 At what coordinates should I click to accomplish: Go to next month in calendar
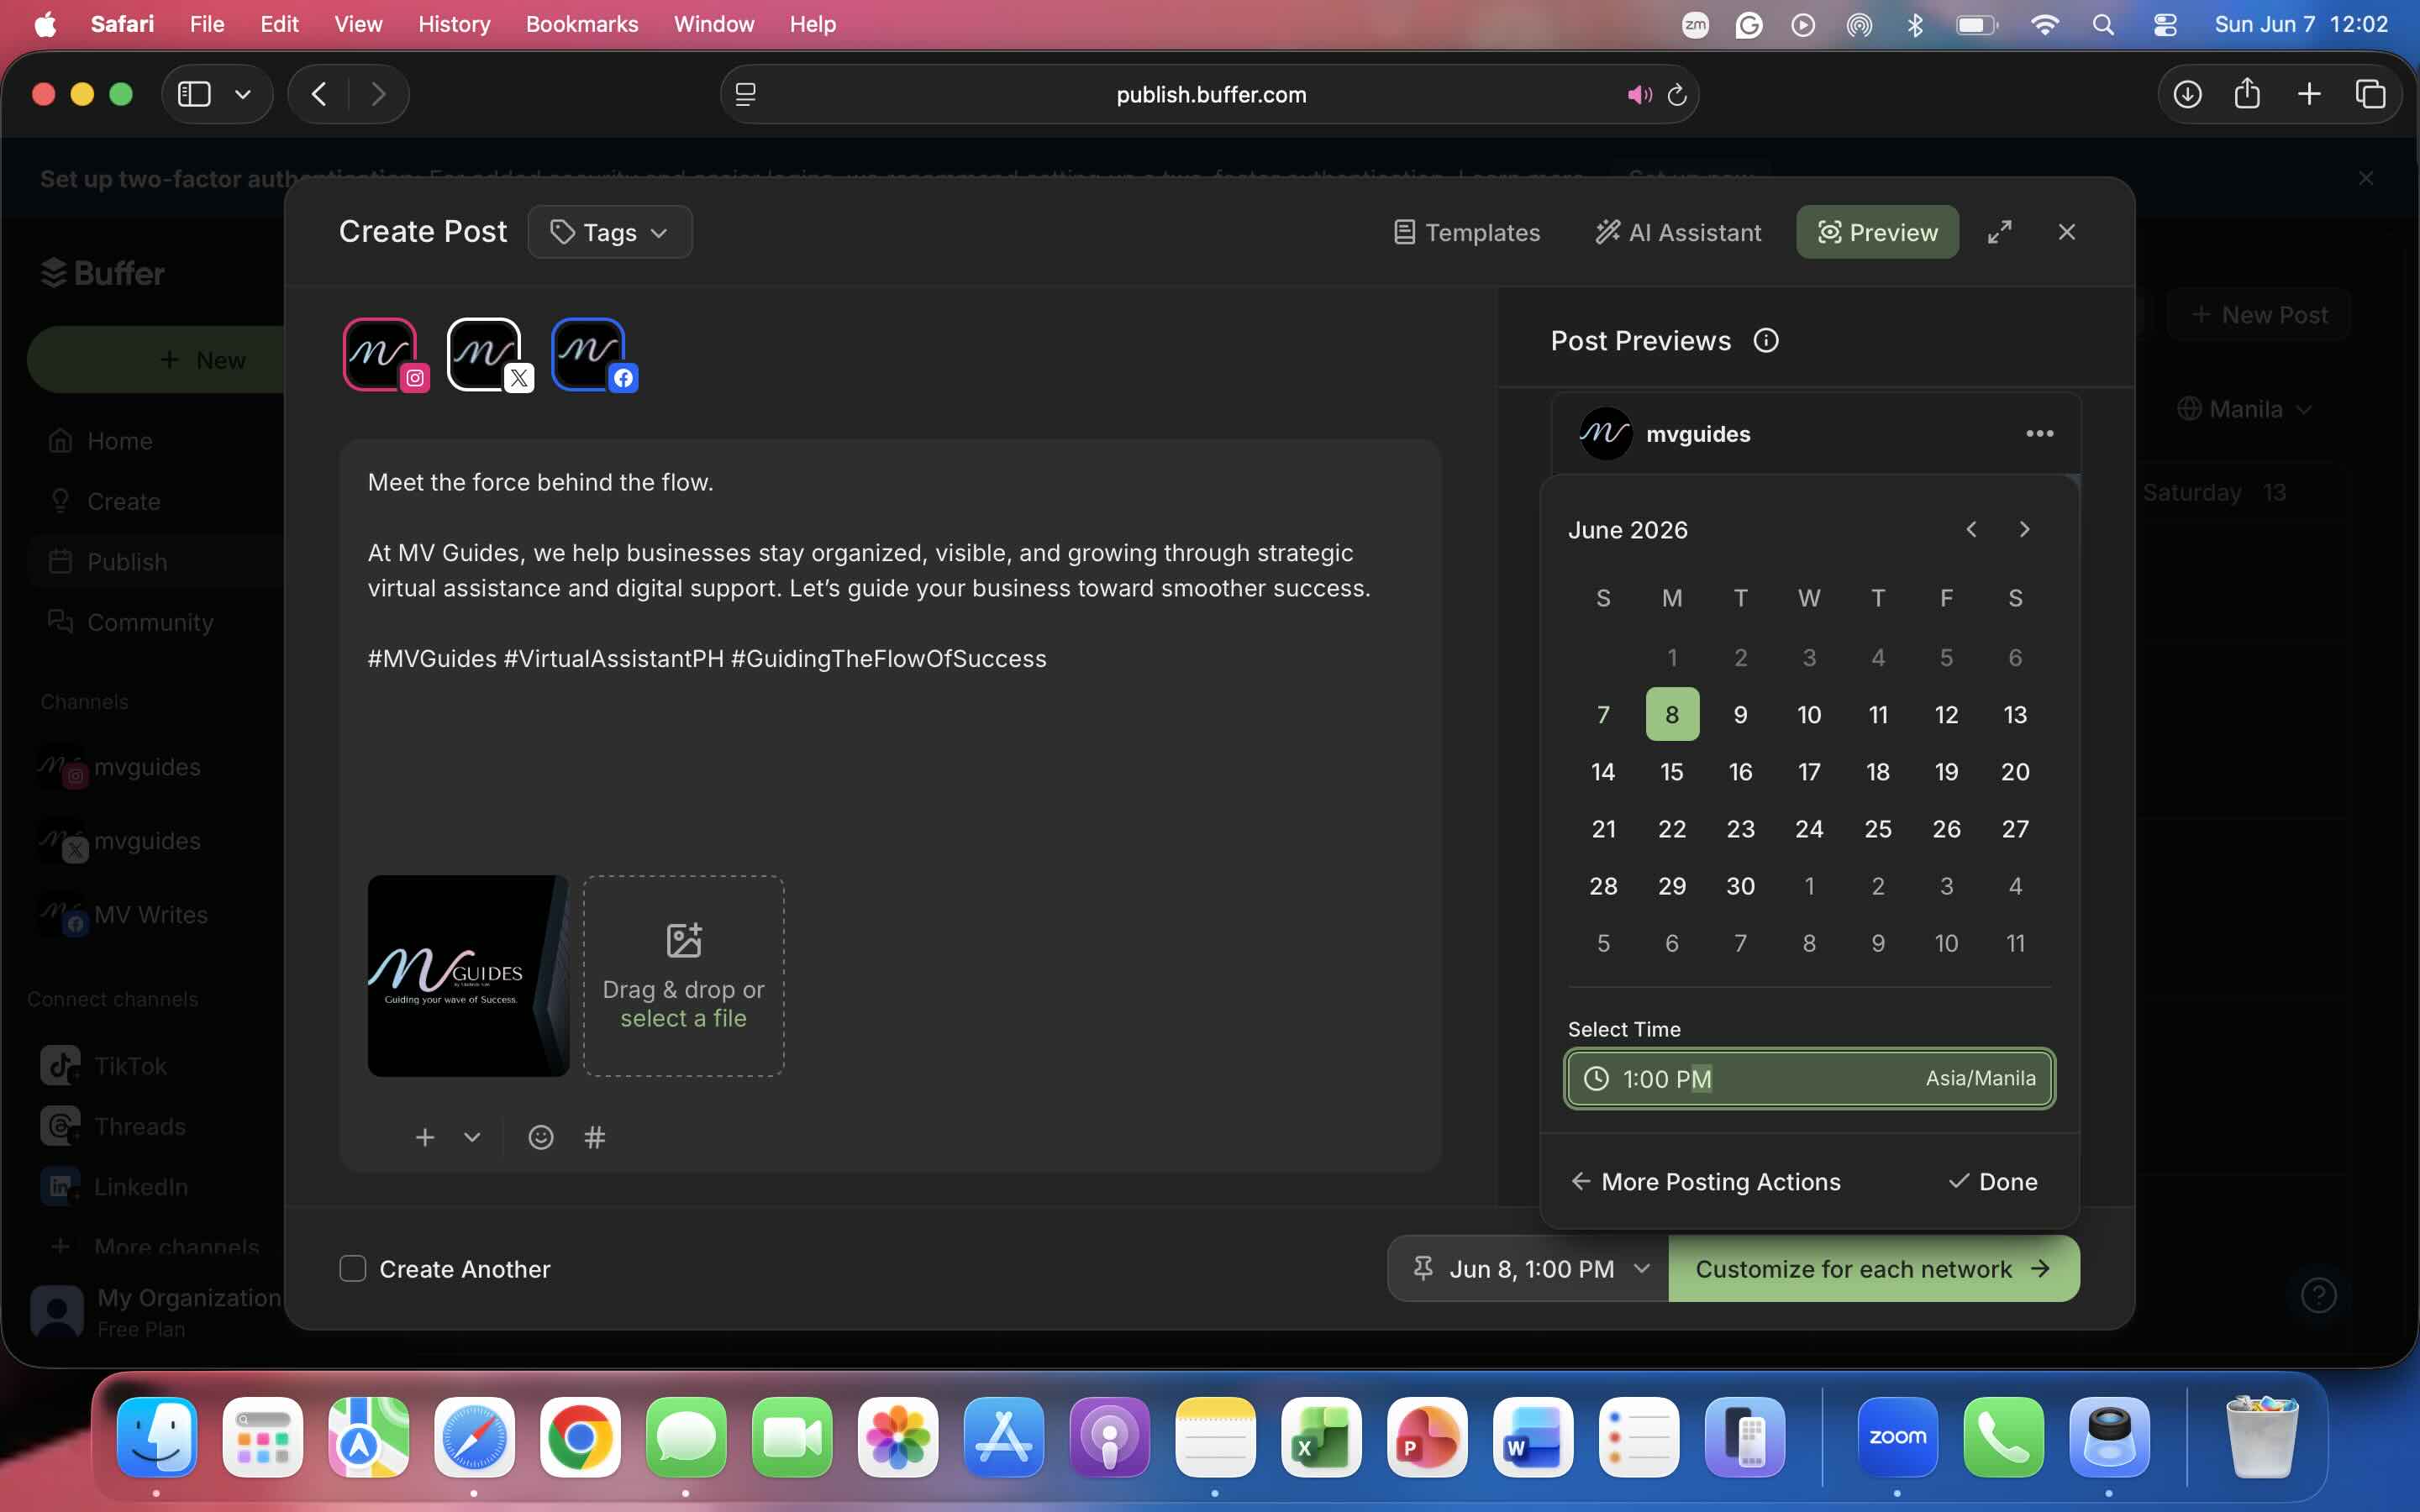(2024, 529)
